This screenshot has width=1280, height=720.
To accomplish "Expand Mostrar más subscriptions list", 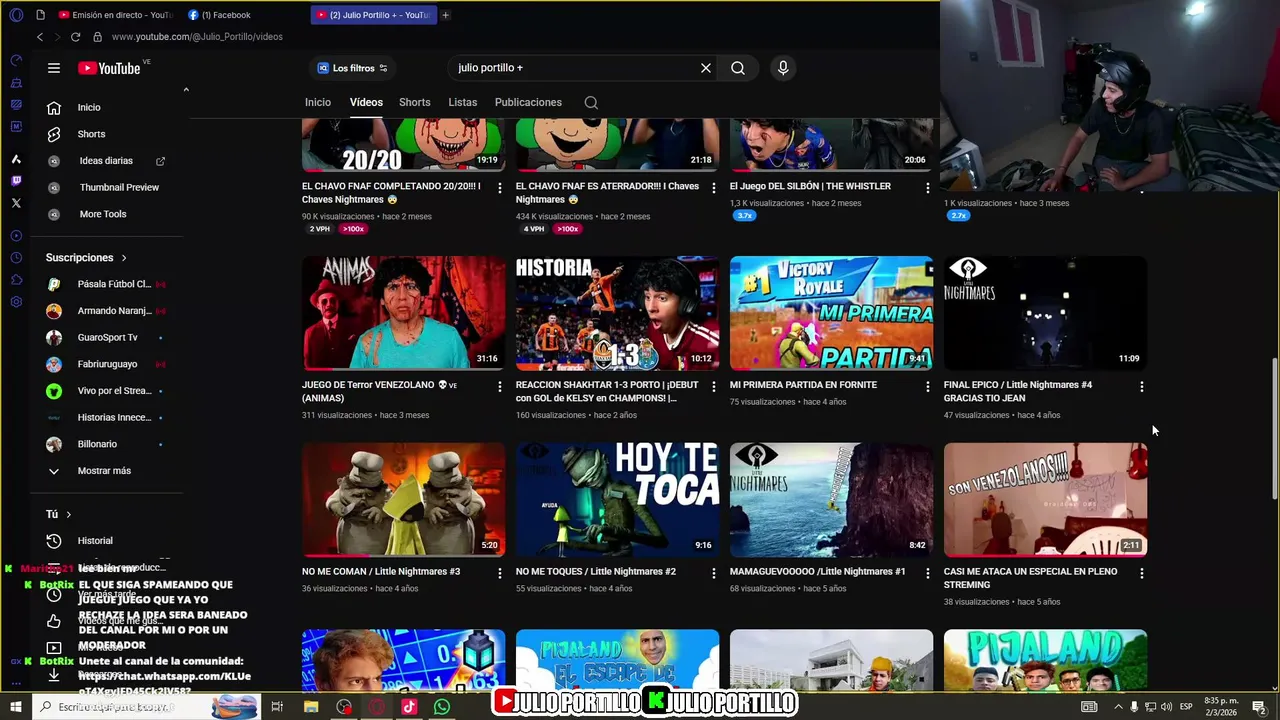I will [104, 471].
